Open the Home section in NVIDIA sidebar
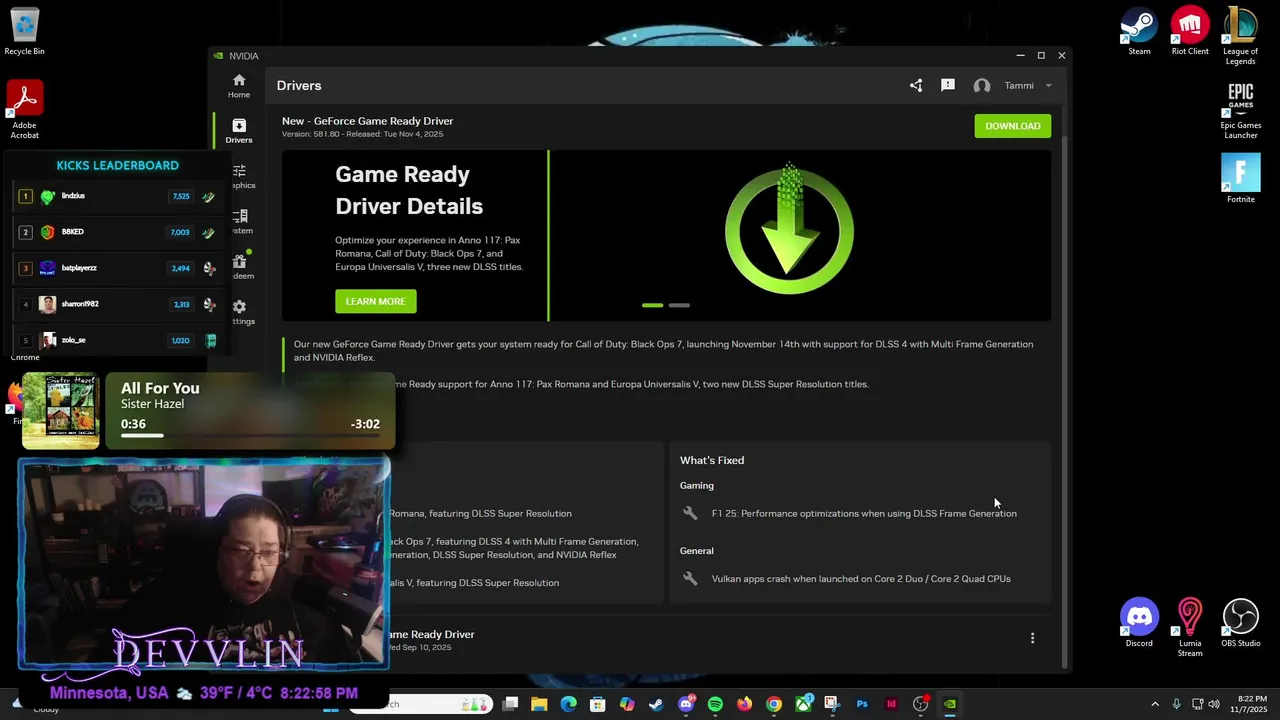 coord(238,86)
